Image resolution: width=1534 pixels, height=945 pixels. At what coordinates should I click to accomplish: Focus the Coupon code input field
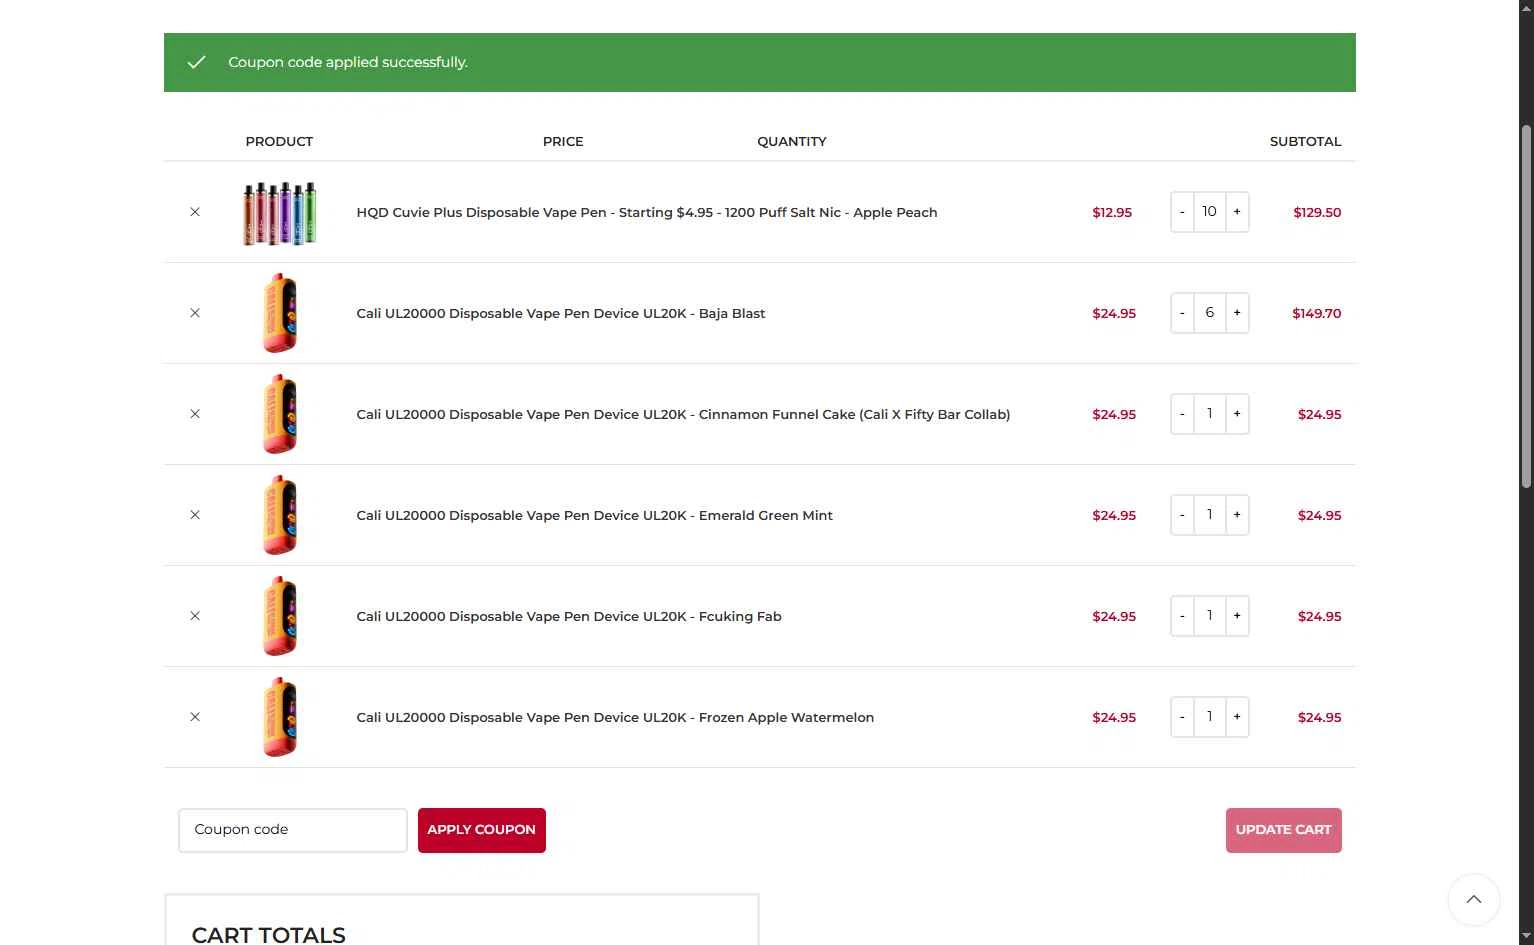click(293, 830)
